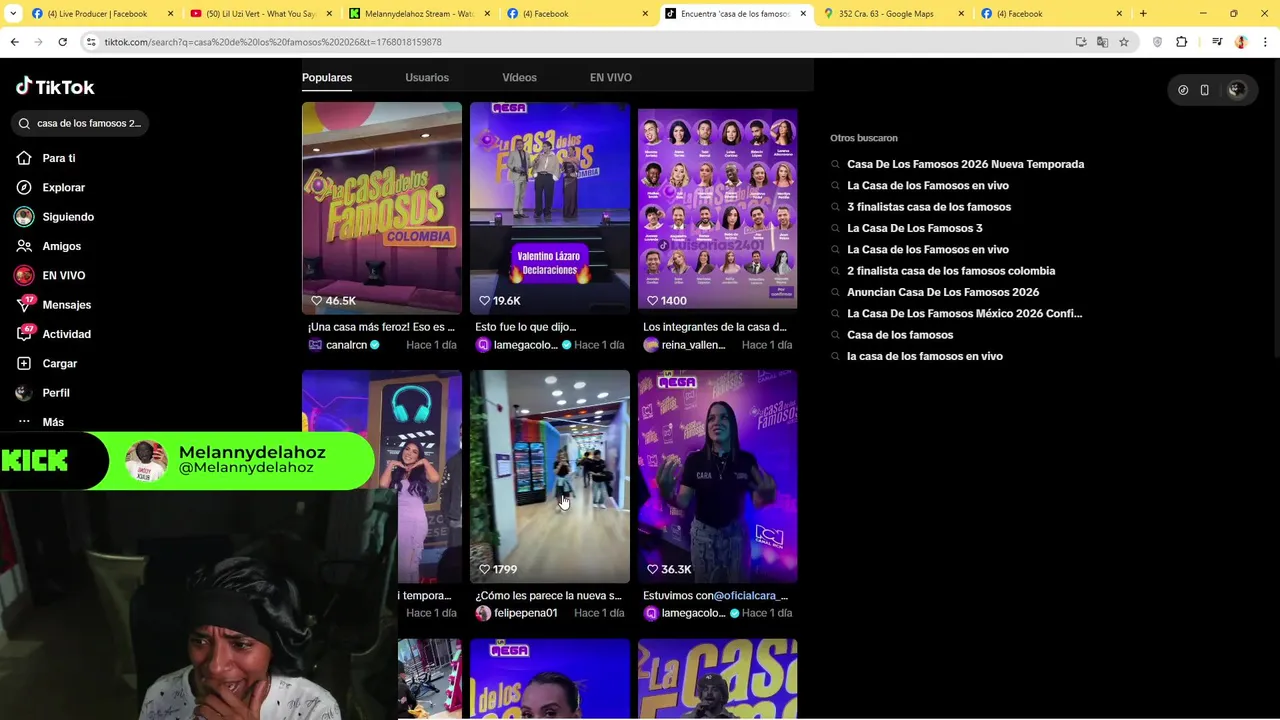Search La Casa De Los Famosos México 2026
1280x720 pixels.
(965, 313)
